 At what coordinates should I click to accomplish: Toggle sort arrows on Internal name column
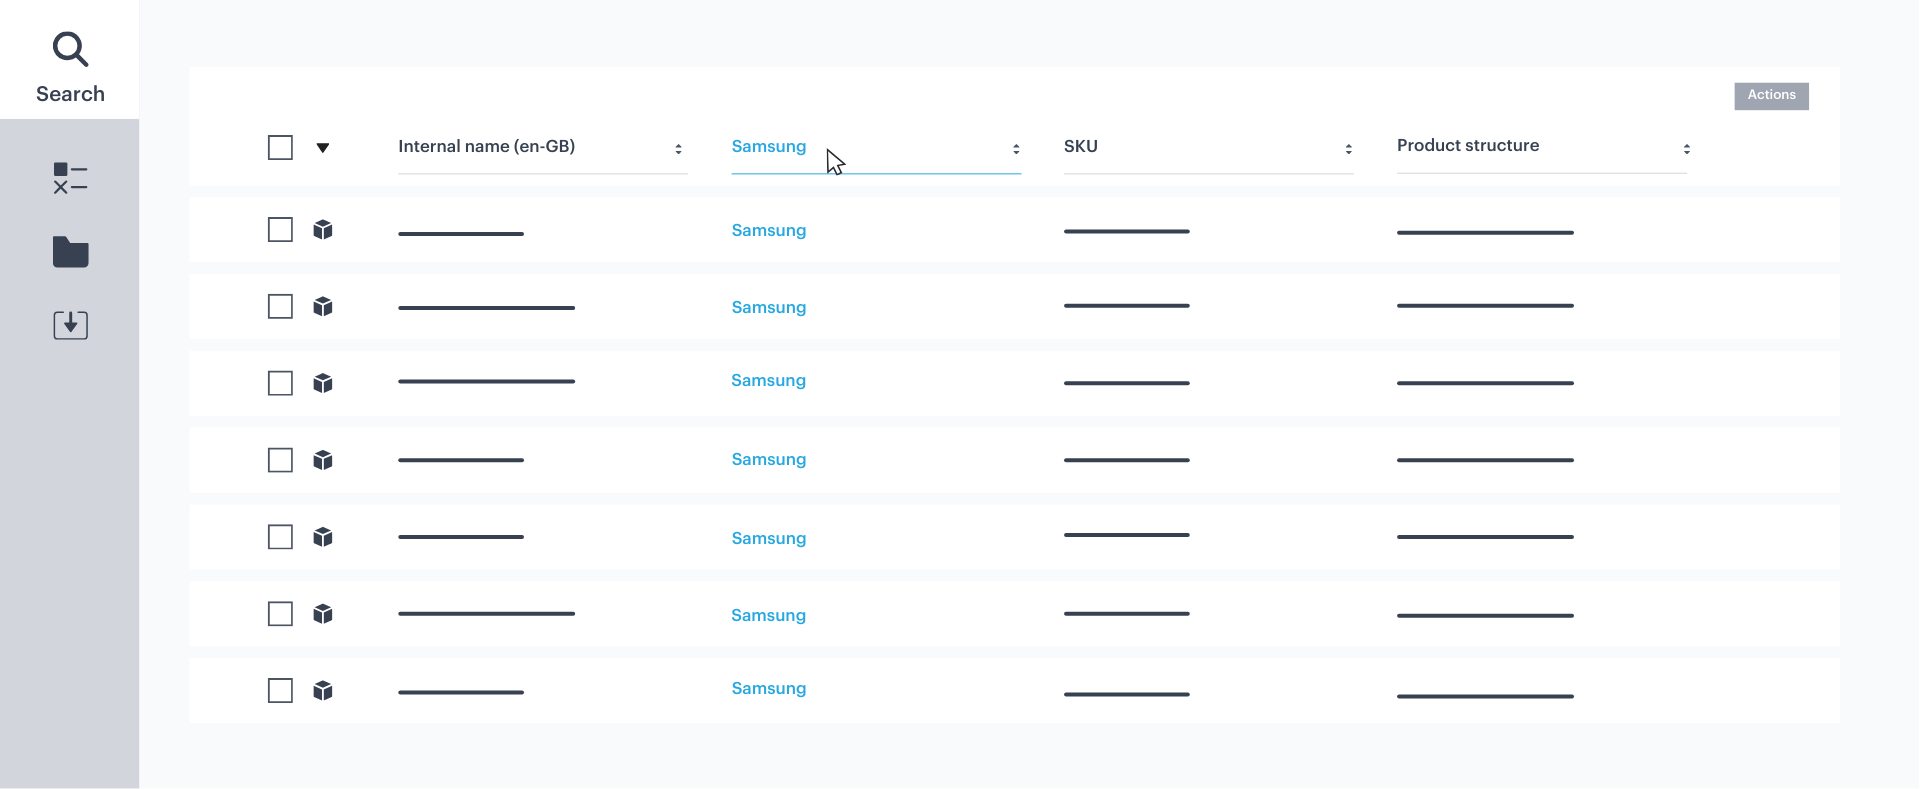(x=678, y=149)
